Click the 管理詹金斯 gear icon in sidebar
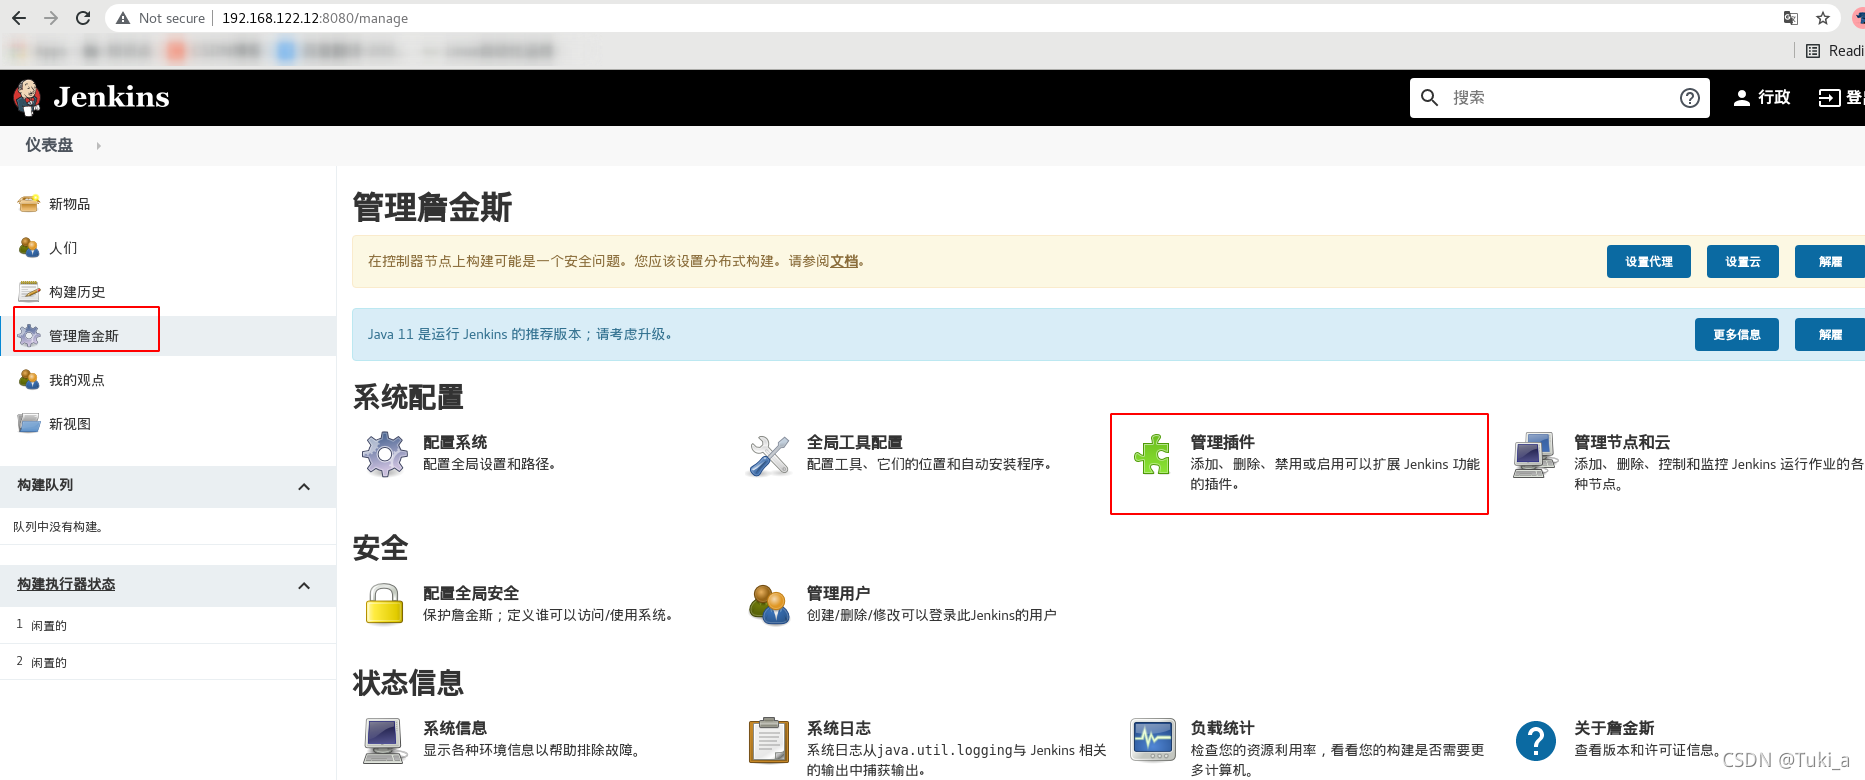The image size is (1865, 780). point(29,336)
